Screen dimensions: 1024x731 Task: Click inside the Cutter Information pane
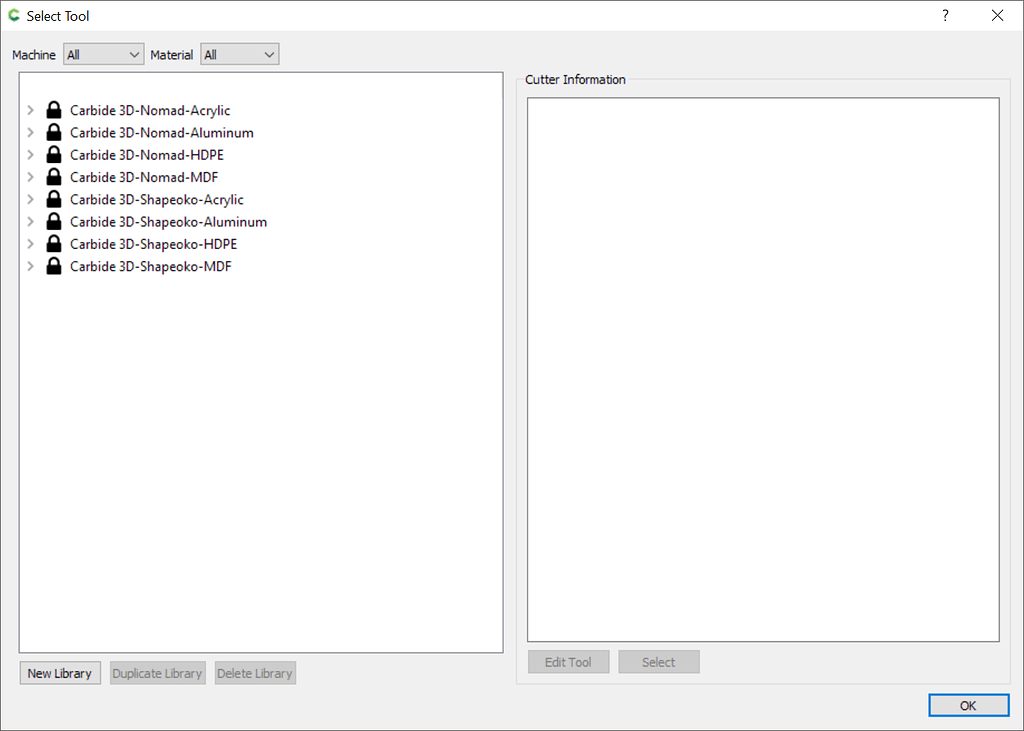763,369
